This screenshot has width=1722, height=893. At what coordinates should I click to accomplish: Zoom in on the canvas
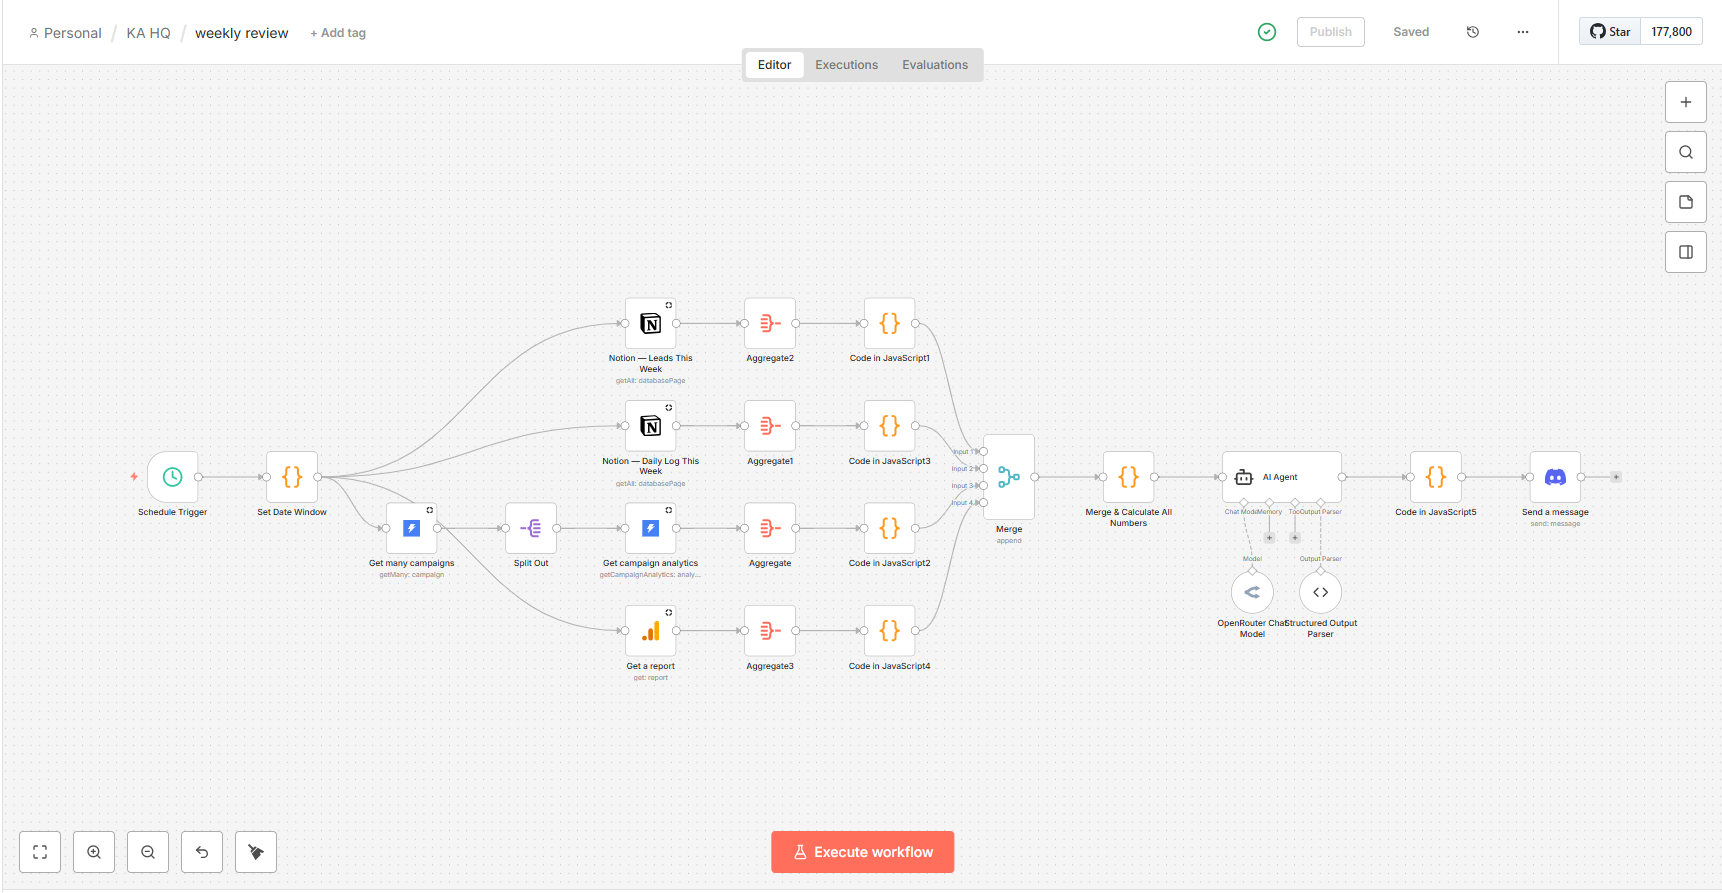[94, 852]
